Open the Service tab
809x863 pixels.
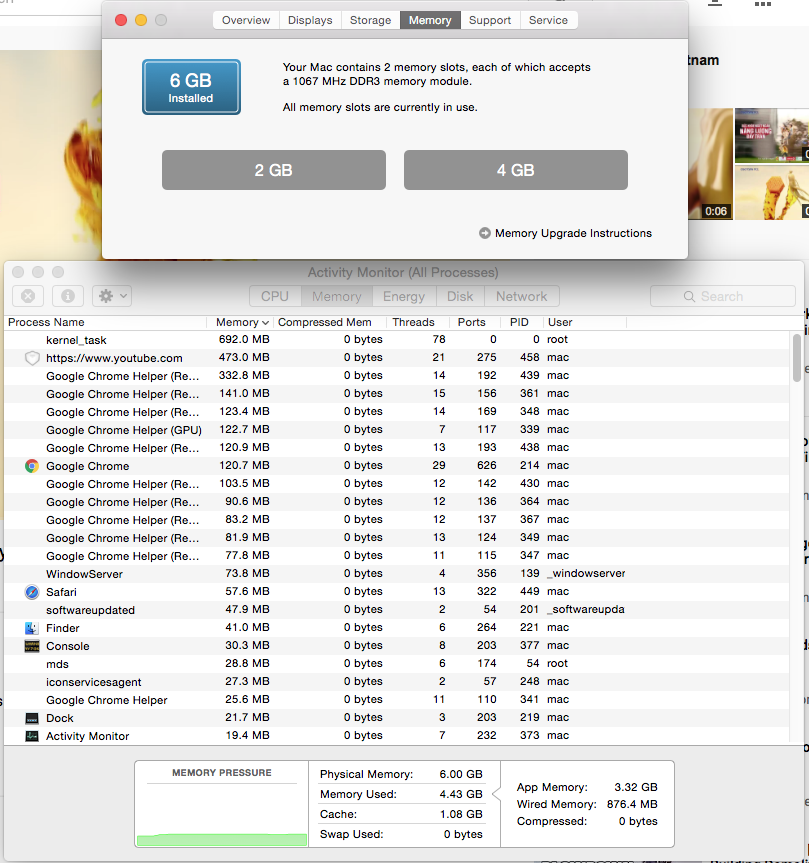tap(548, 20)
